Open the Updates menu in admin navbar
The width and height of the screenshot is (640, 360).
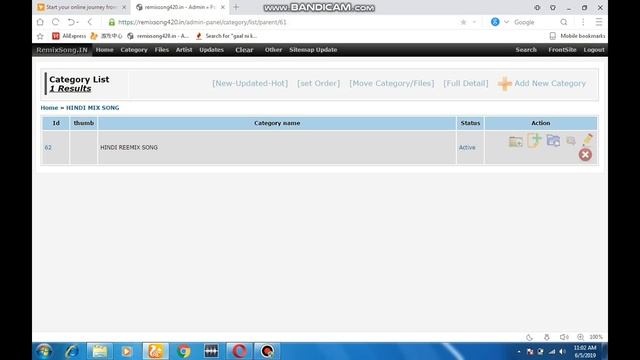211,50
